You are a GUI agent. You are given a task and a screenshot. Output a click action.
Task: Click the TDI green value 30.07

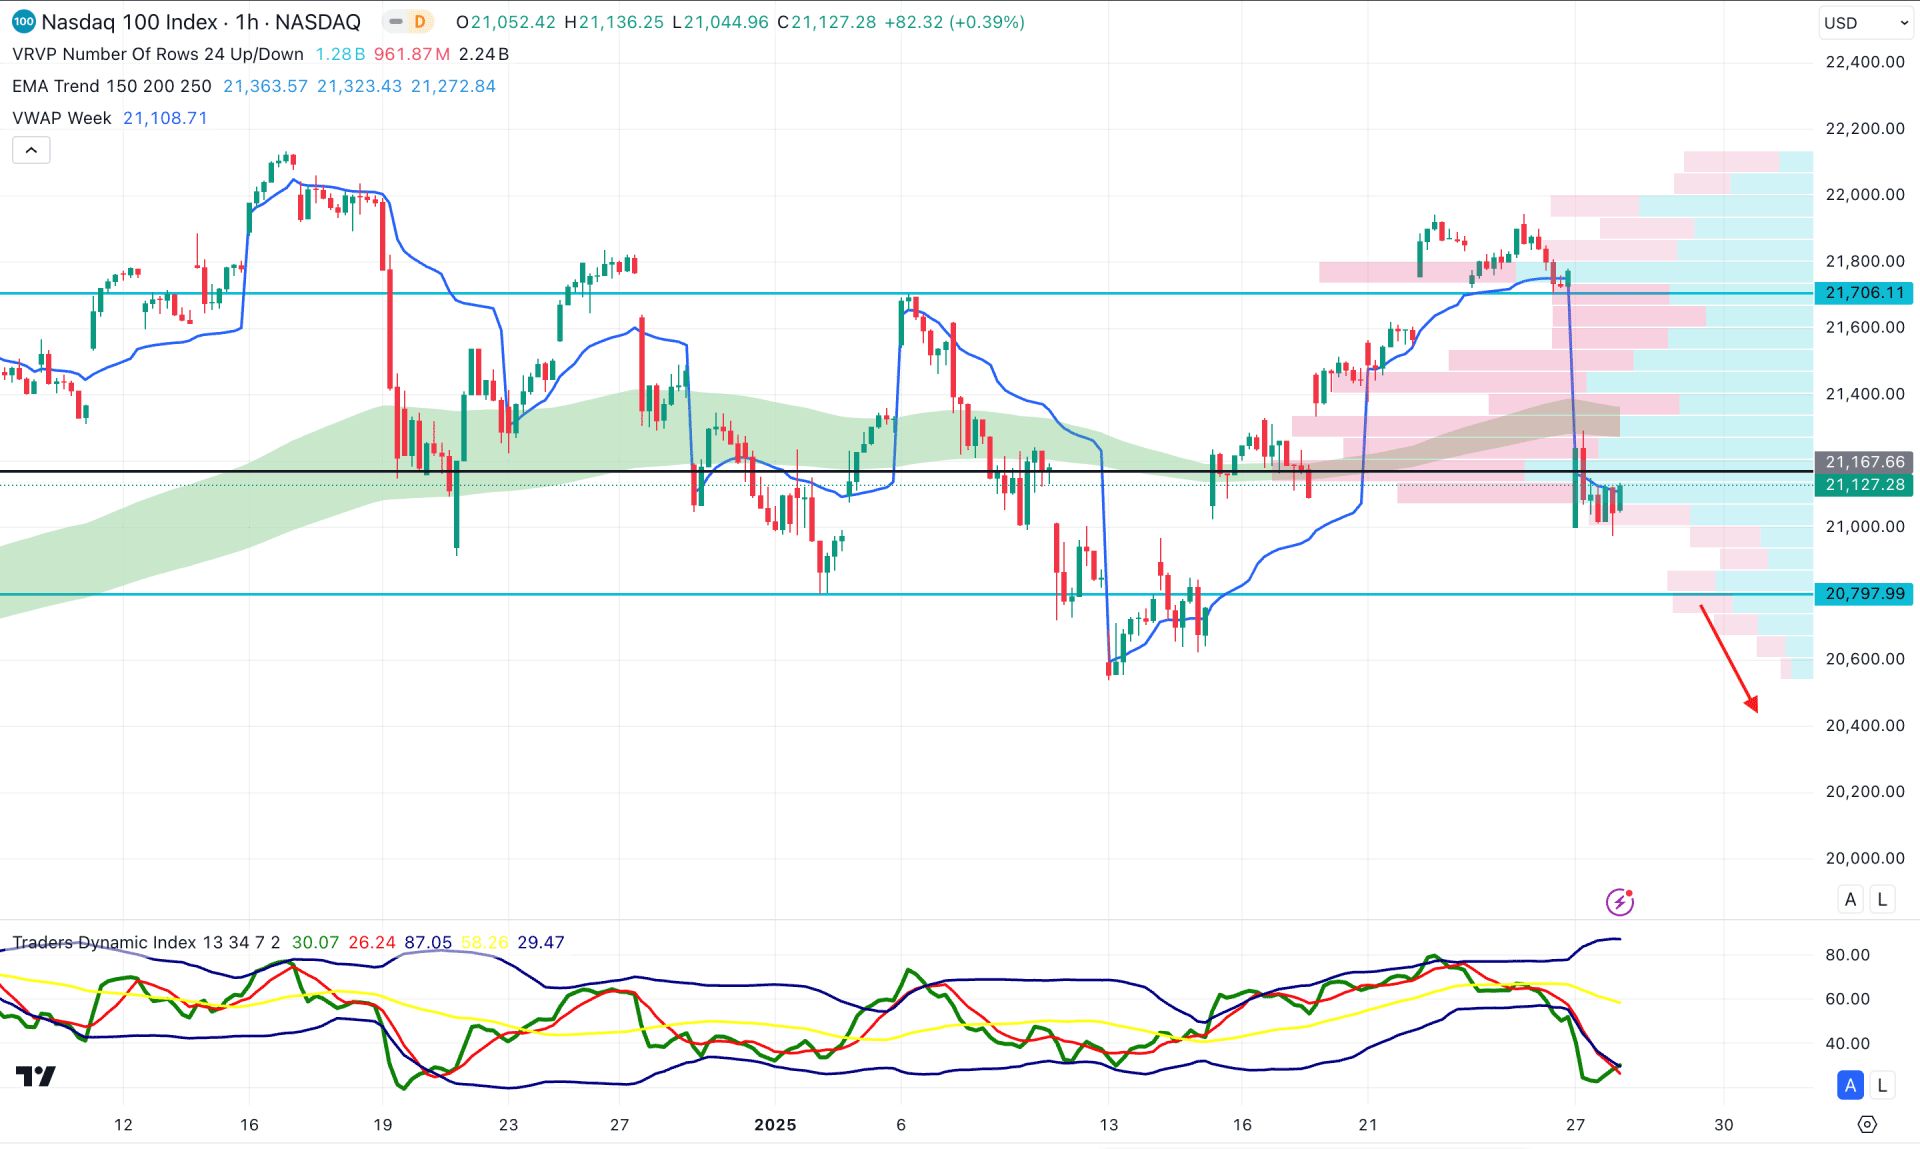coord(315,942)
